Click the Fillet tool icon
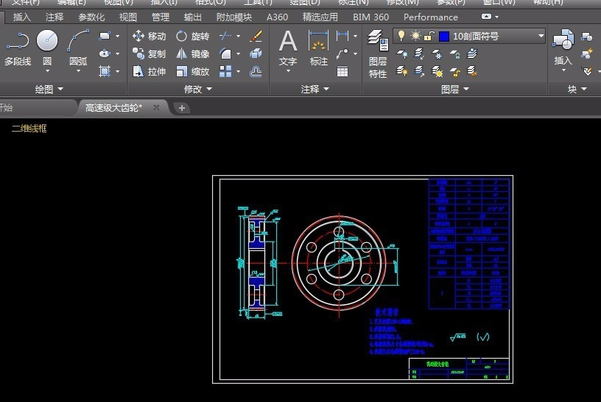 (x=225, y=54)
